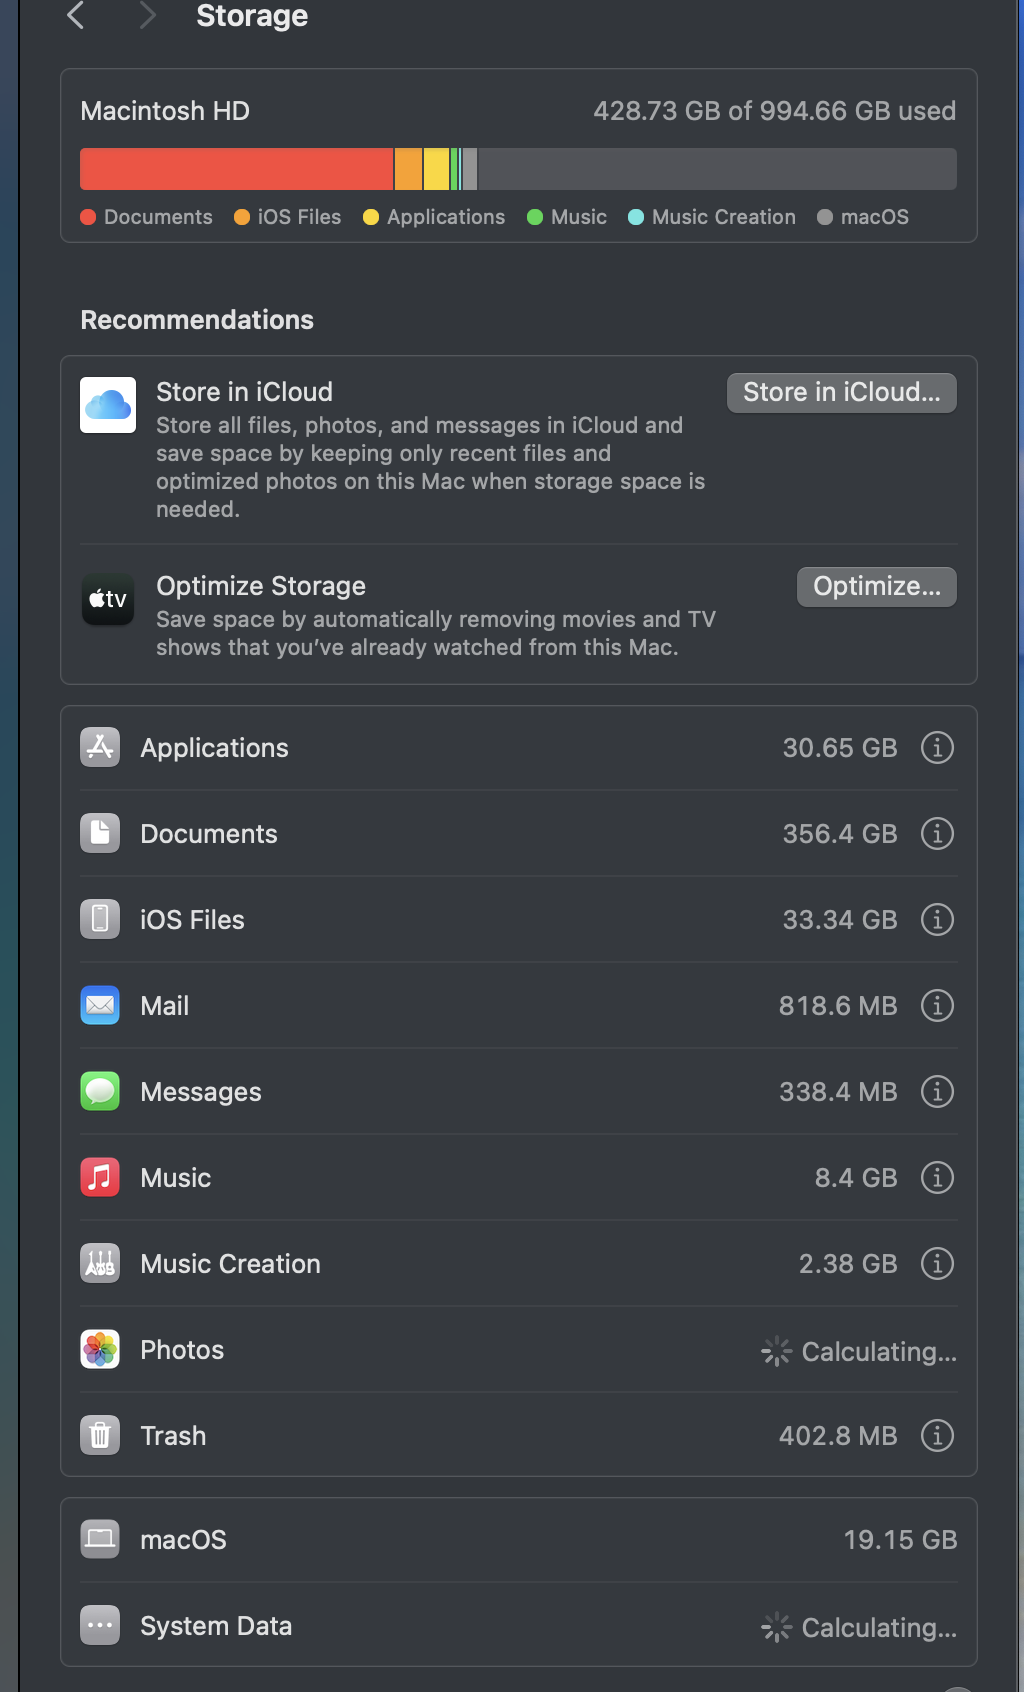Click the red Documents segment in storage bar
Viewport: 1024px width, 1692px height.
click(x=236, y=169)
